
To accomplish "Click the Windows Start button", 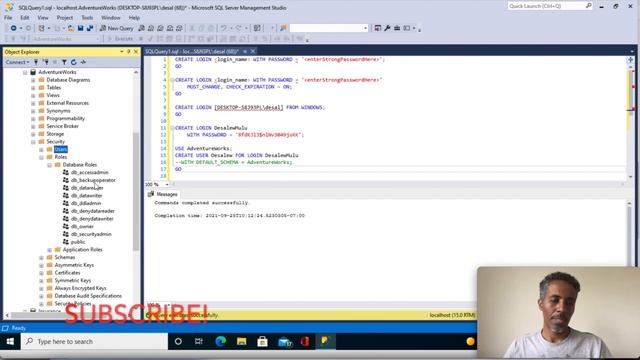I will coord(10,342).
